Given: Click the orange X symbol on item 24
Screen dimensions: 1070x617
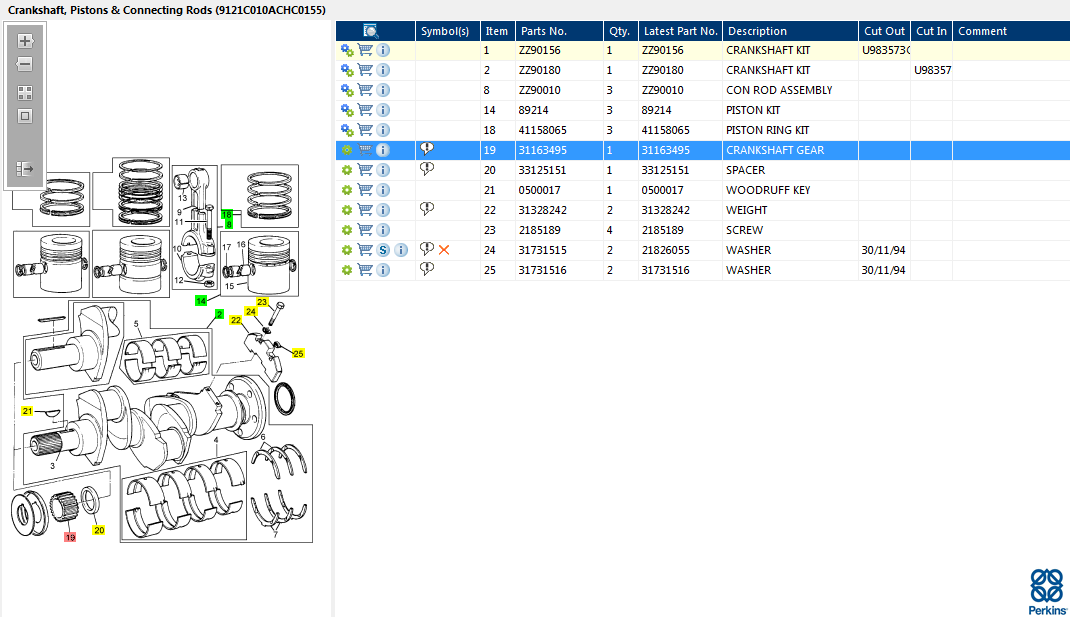Looking at the screenshot, I should tap(444, 250).
